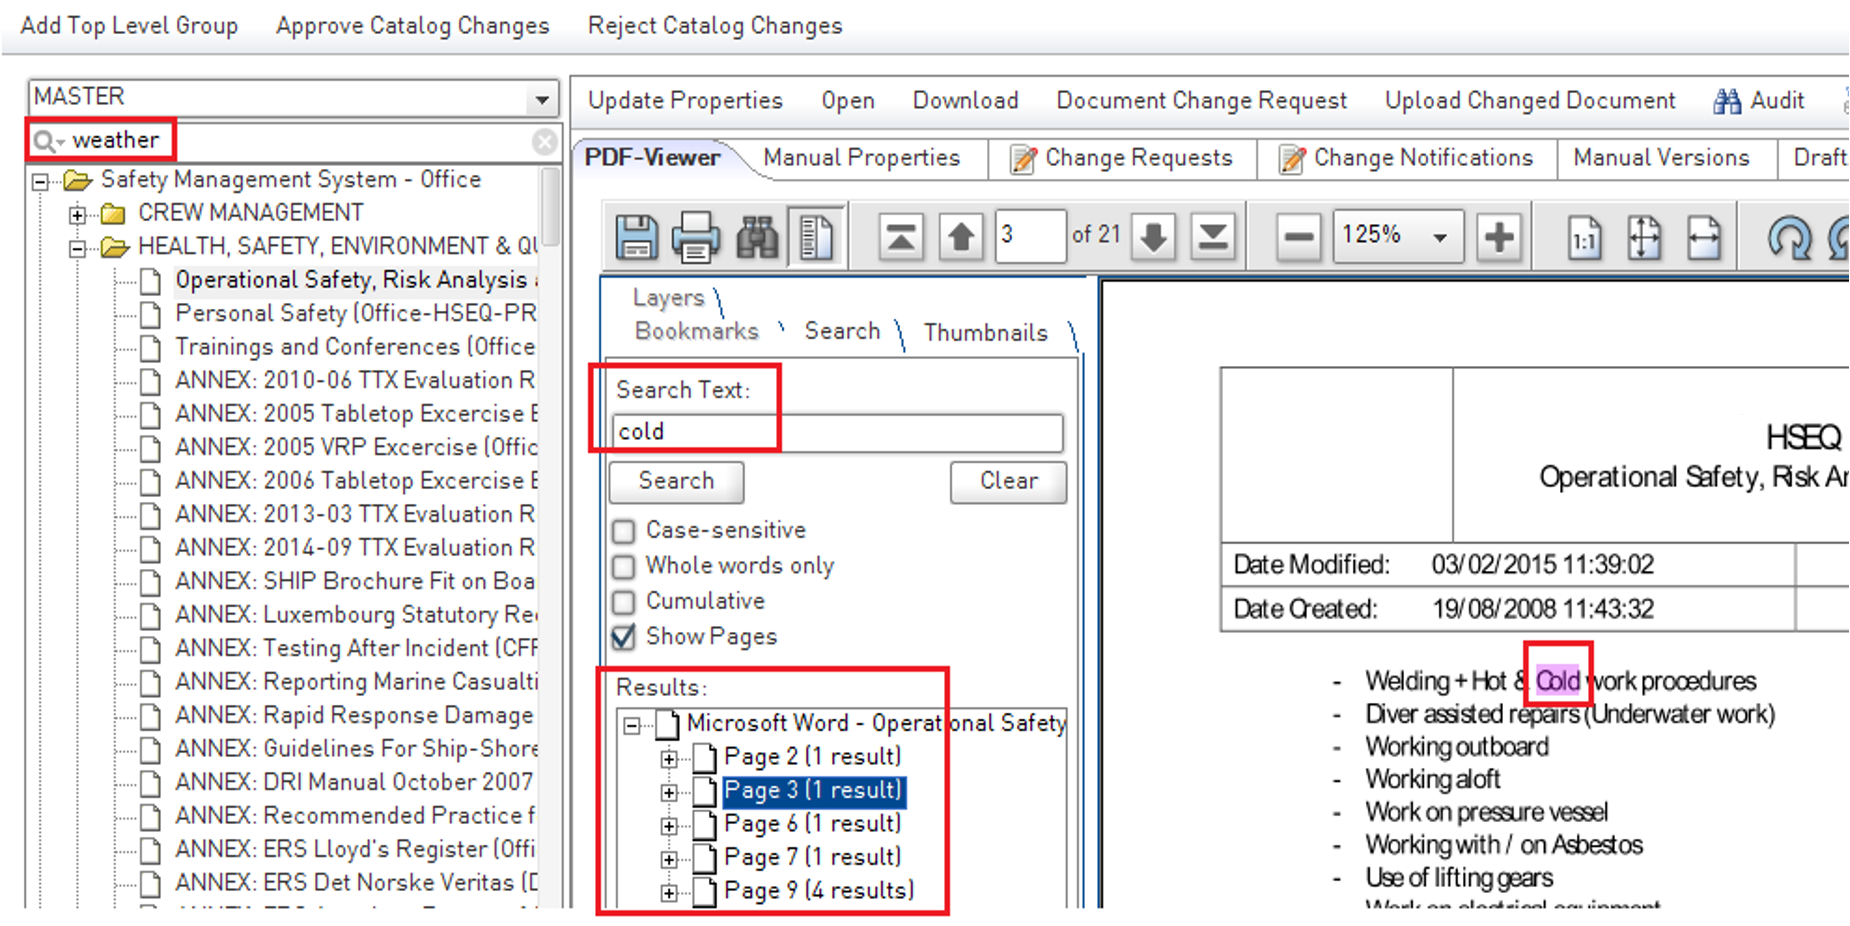This screenshot has width=1850, height=926.
Task: Click the binoculars search icon
Action: 757,237
